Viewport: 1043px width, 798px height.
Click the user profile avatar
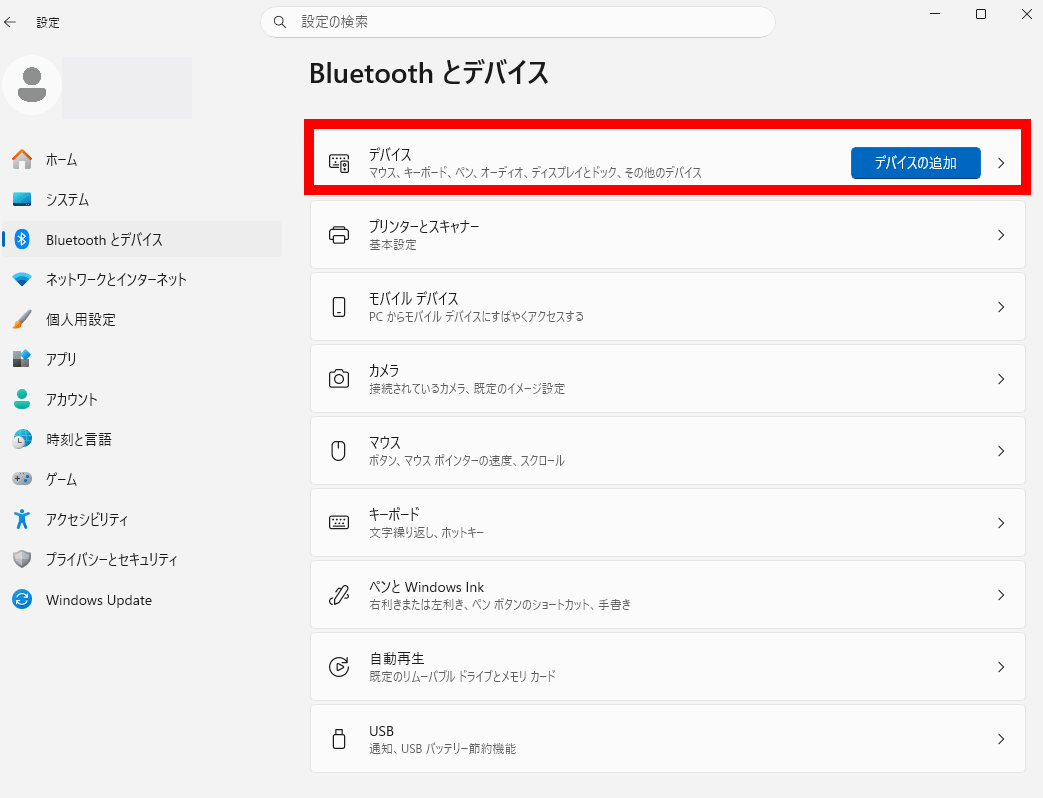click(32, 85)
